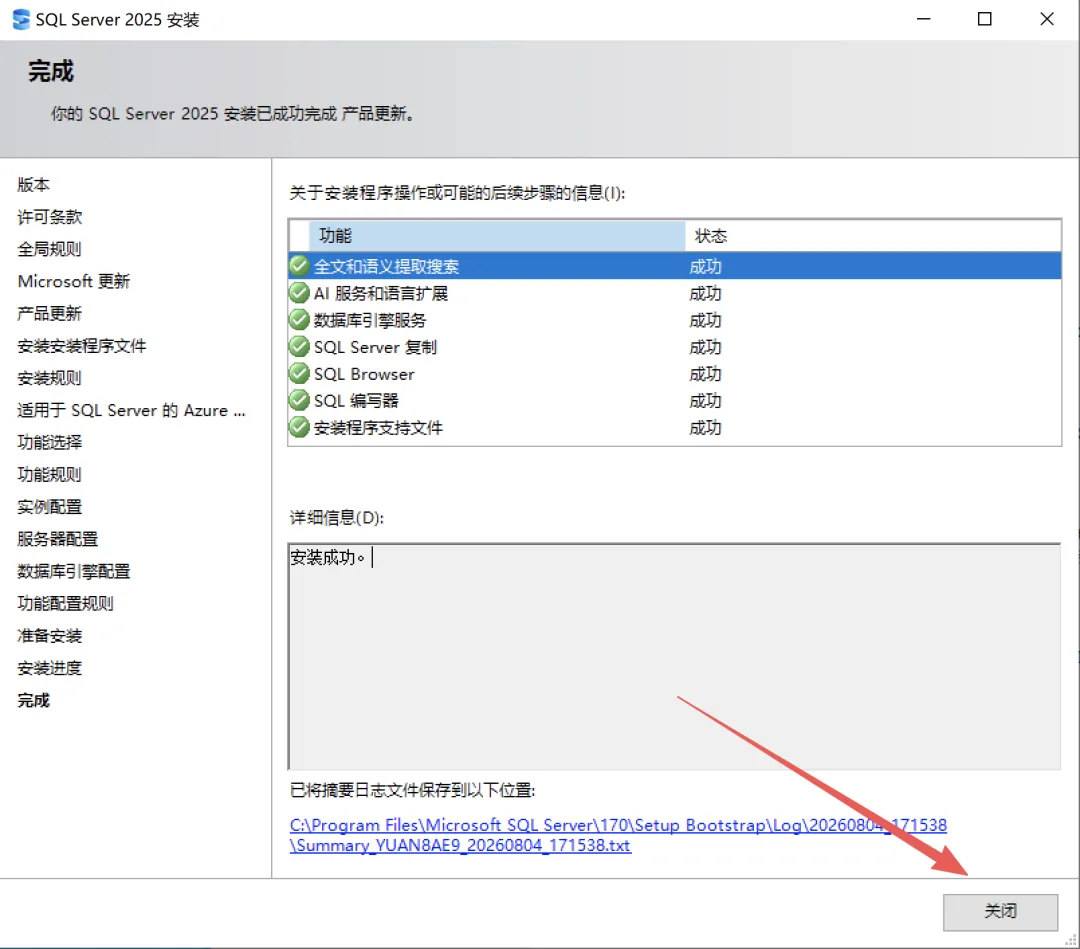
Task: Click the 产品更新 step in sidebar
Action: [50, 313]
